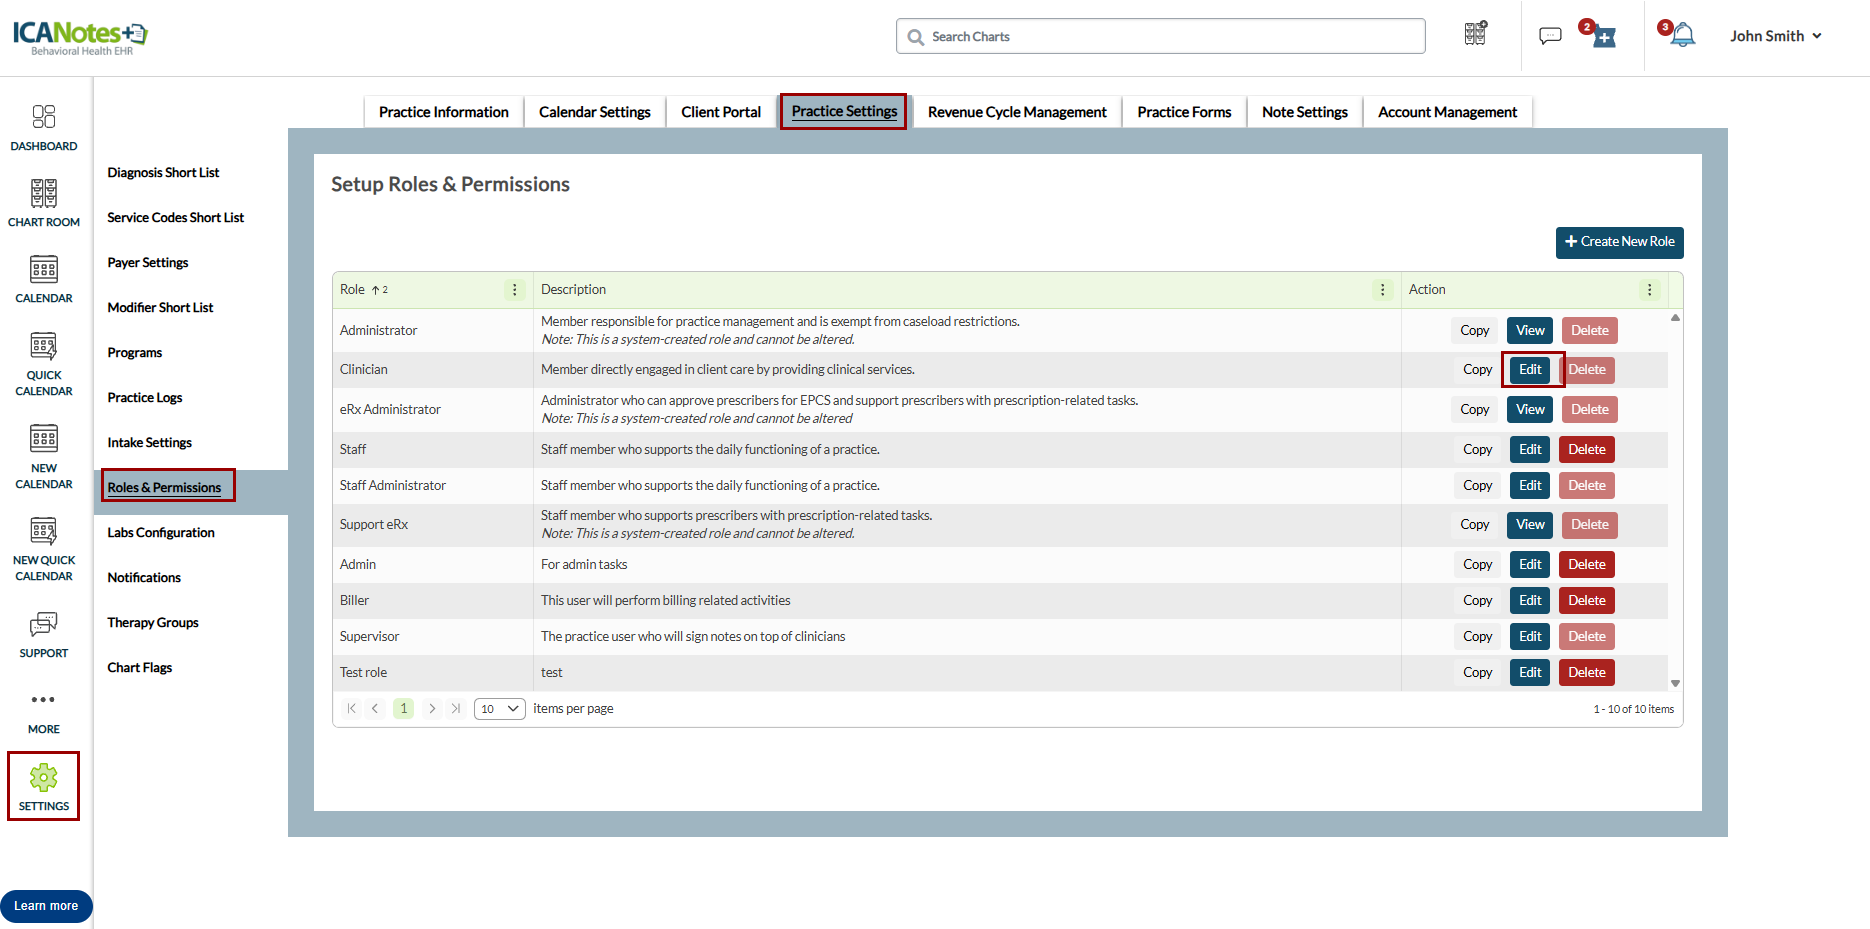Open the Role column options menu
1870x929 pixels.
pos(515,290)
